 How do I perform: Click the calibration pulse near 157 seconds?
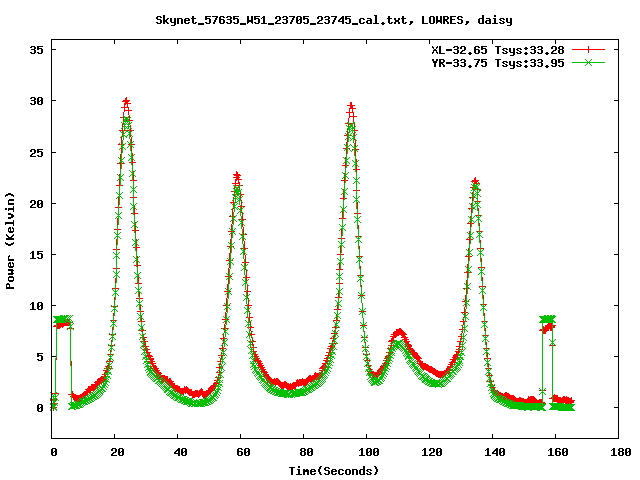[x=547, y=322]
